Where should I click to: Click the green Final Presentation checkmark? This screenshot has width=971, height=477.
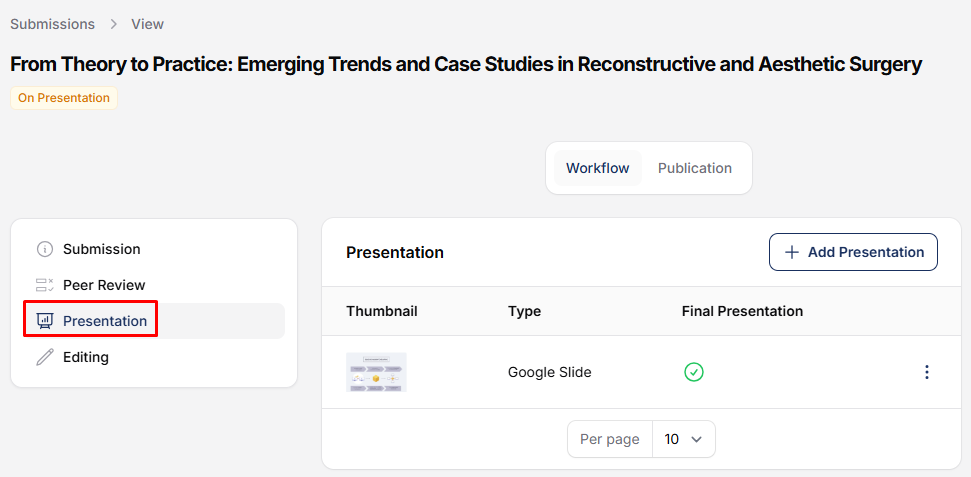693,372
